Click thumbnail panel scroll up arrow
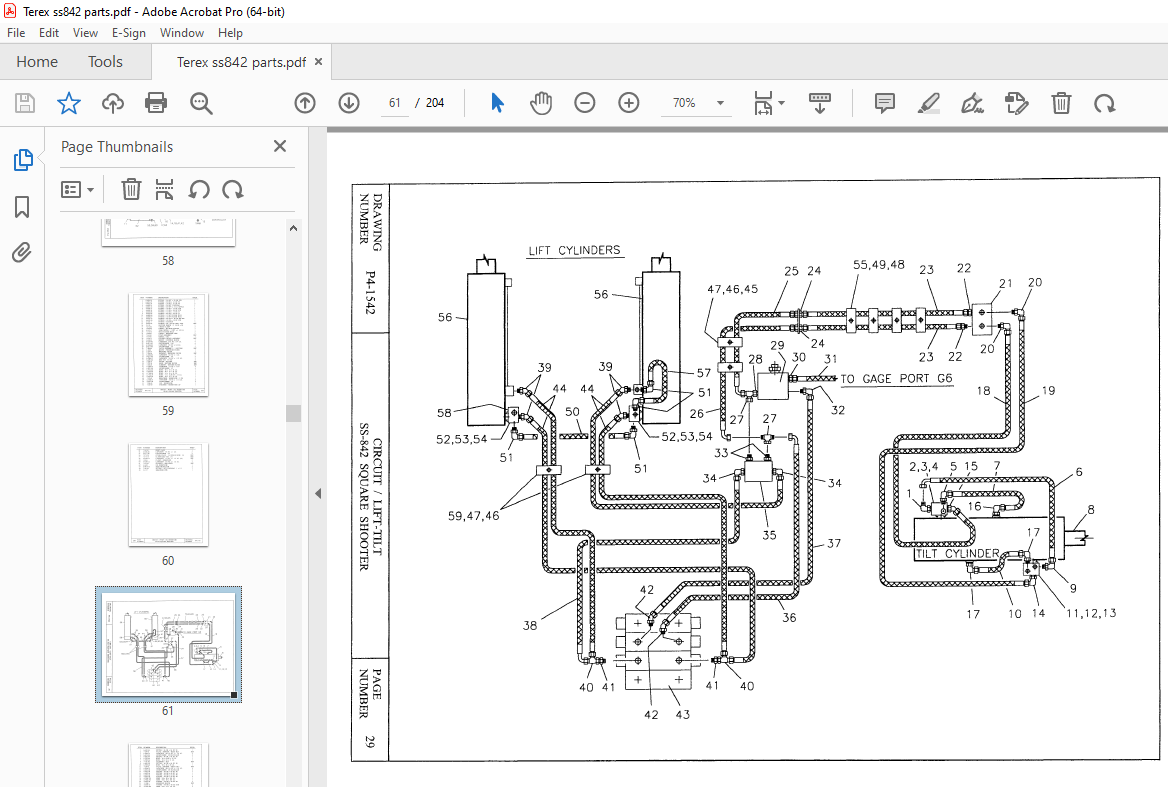Image resolution: width=1168 pixels, height=787 pixels. [293, 229]
